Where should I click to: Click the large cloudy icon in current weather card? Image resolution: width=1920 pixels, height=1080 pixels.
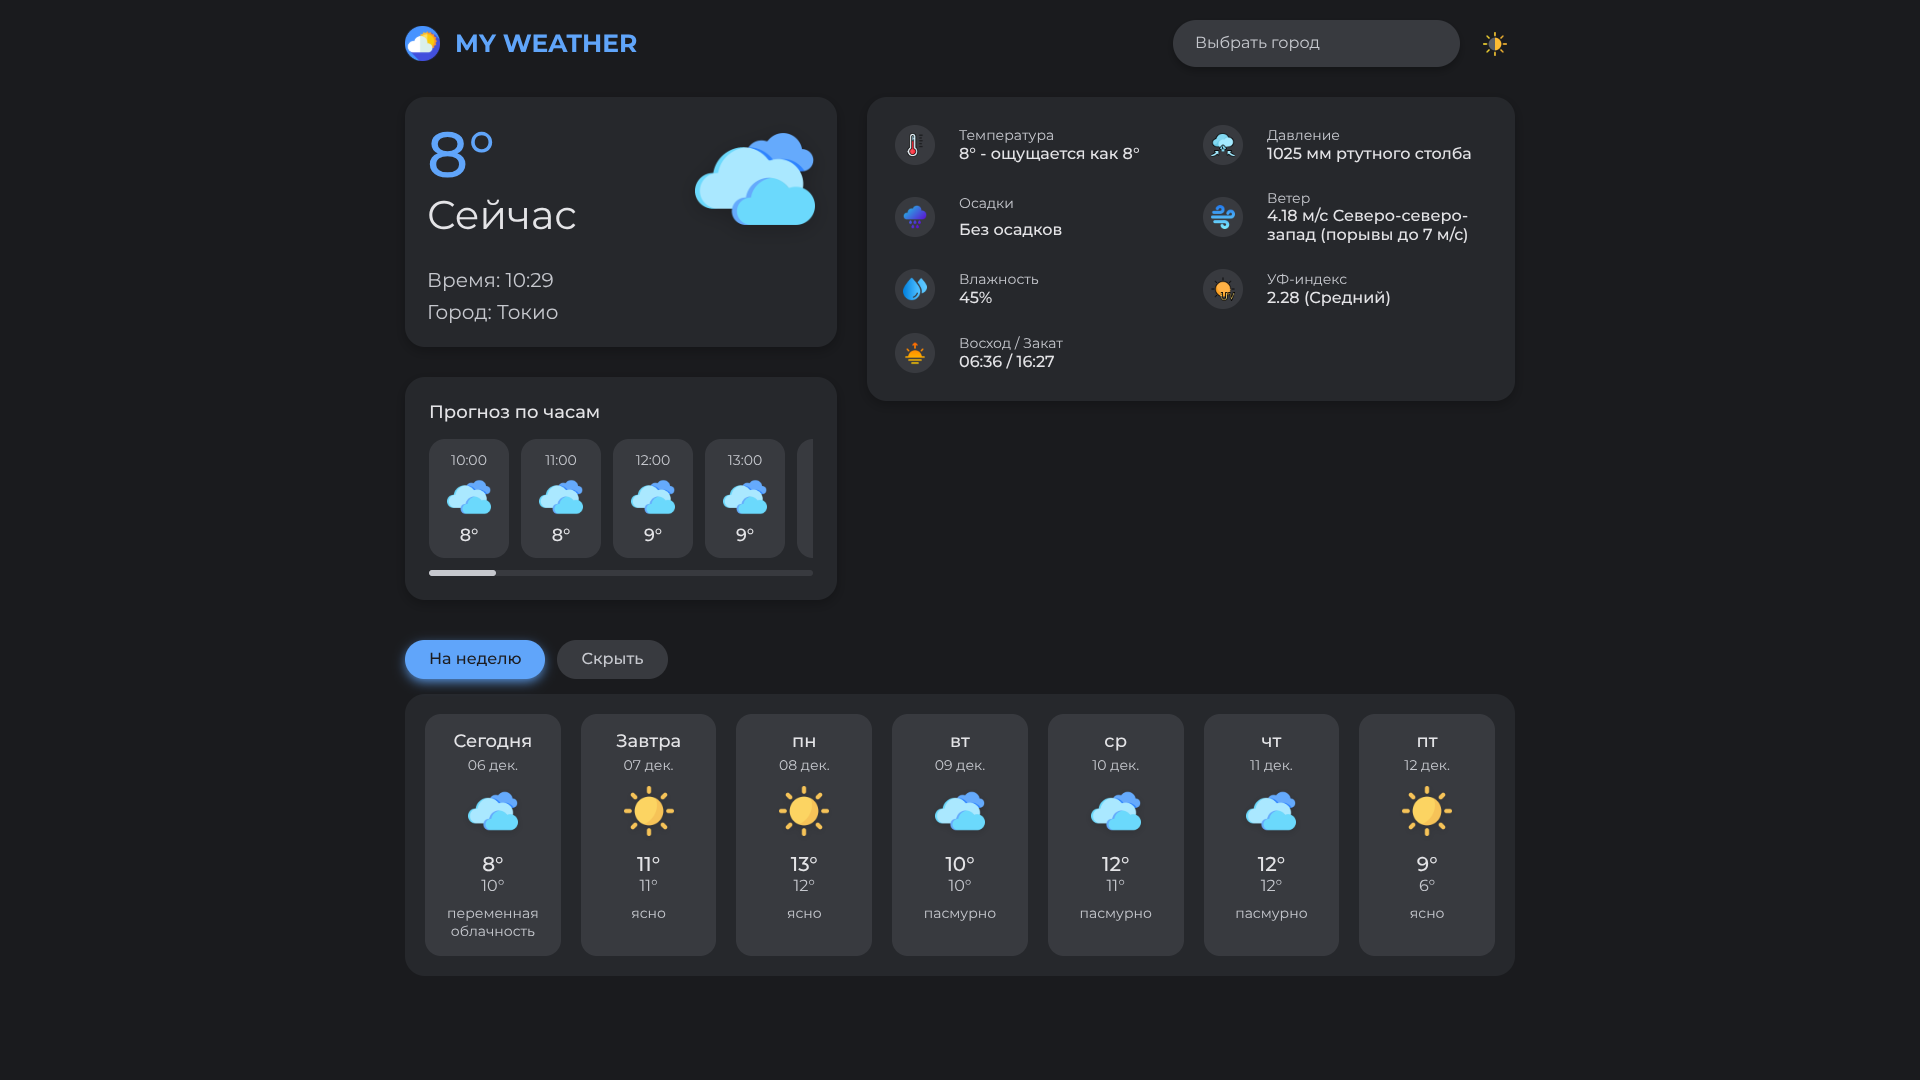click(x=755, y=179)
